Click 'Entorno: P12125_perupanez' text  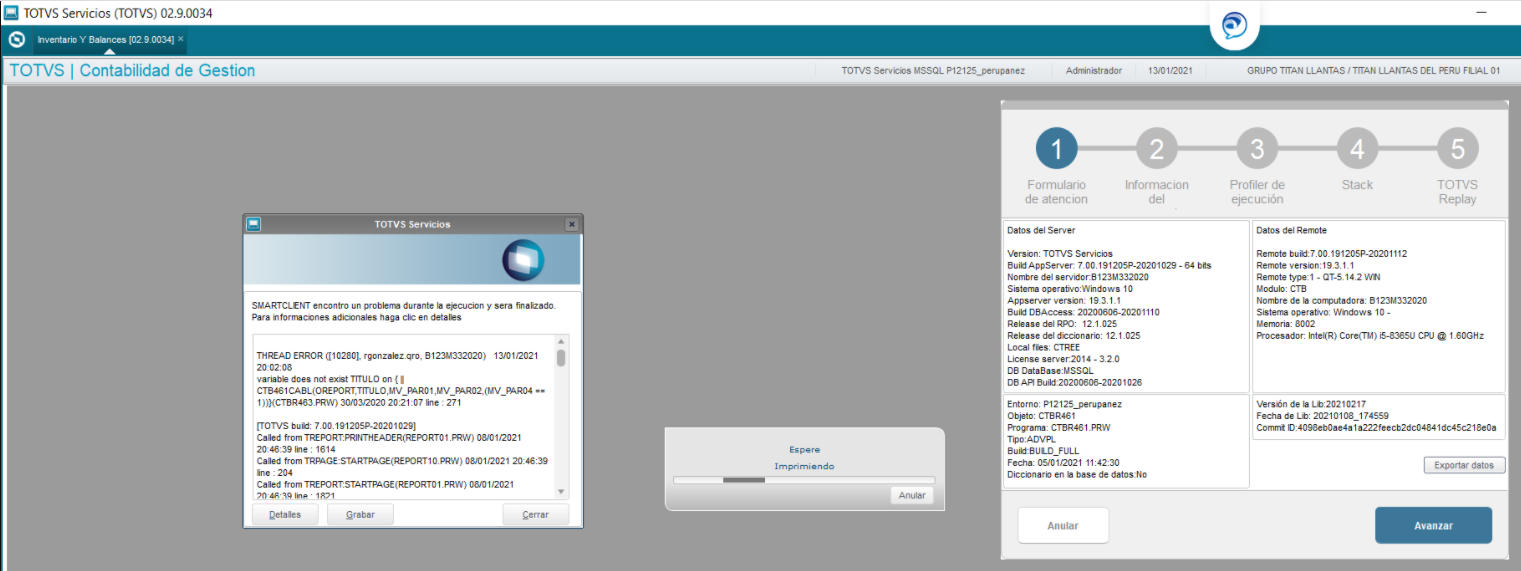click(1065, 404)
